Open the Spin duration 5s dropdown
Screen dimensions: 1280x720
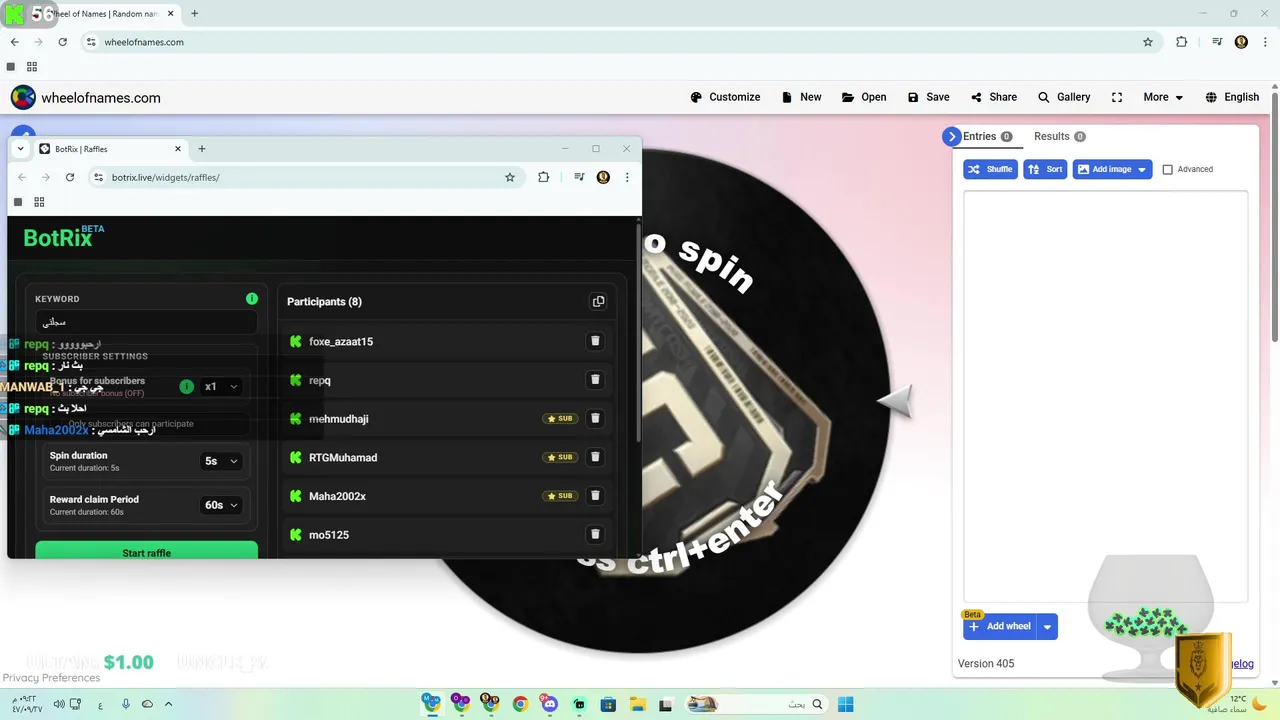pyautogui.click(x=221, y=461)
